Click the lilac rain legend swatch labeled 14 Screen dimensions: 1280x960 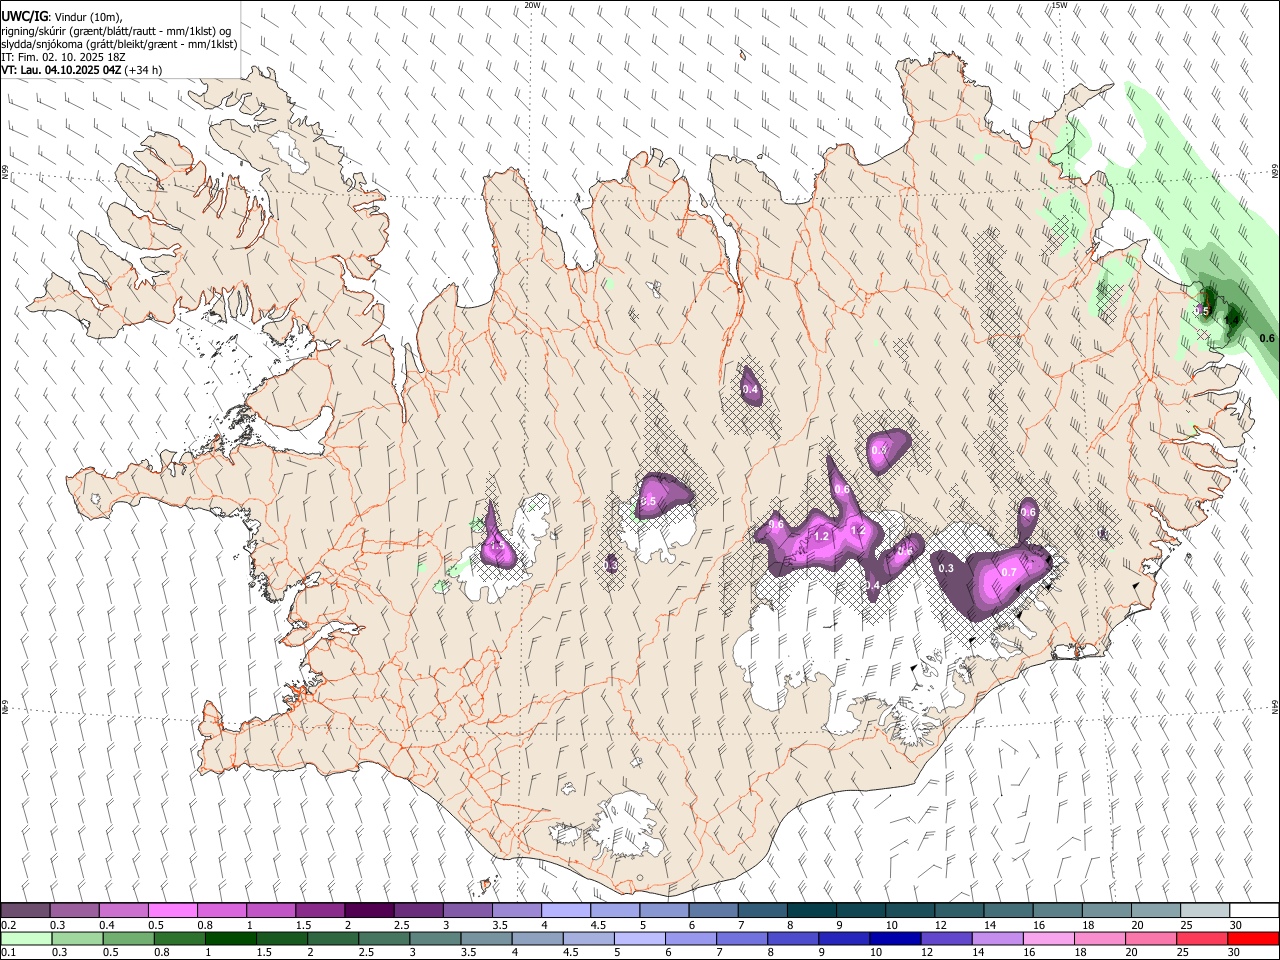(x=997, y=938)
